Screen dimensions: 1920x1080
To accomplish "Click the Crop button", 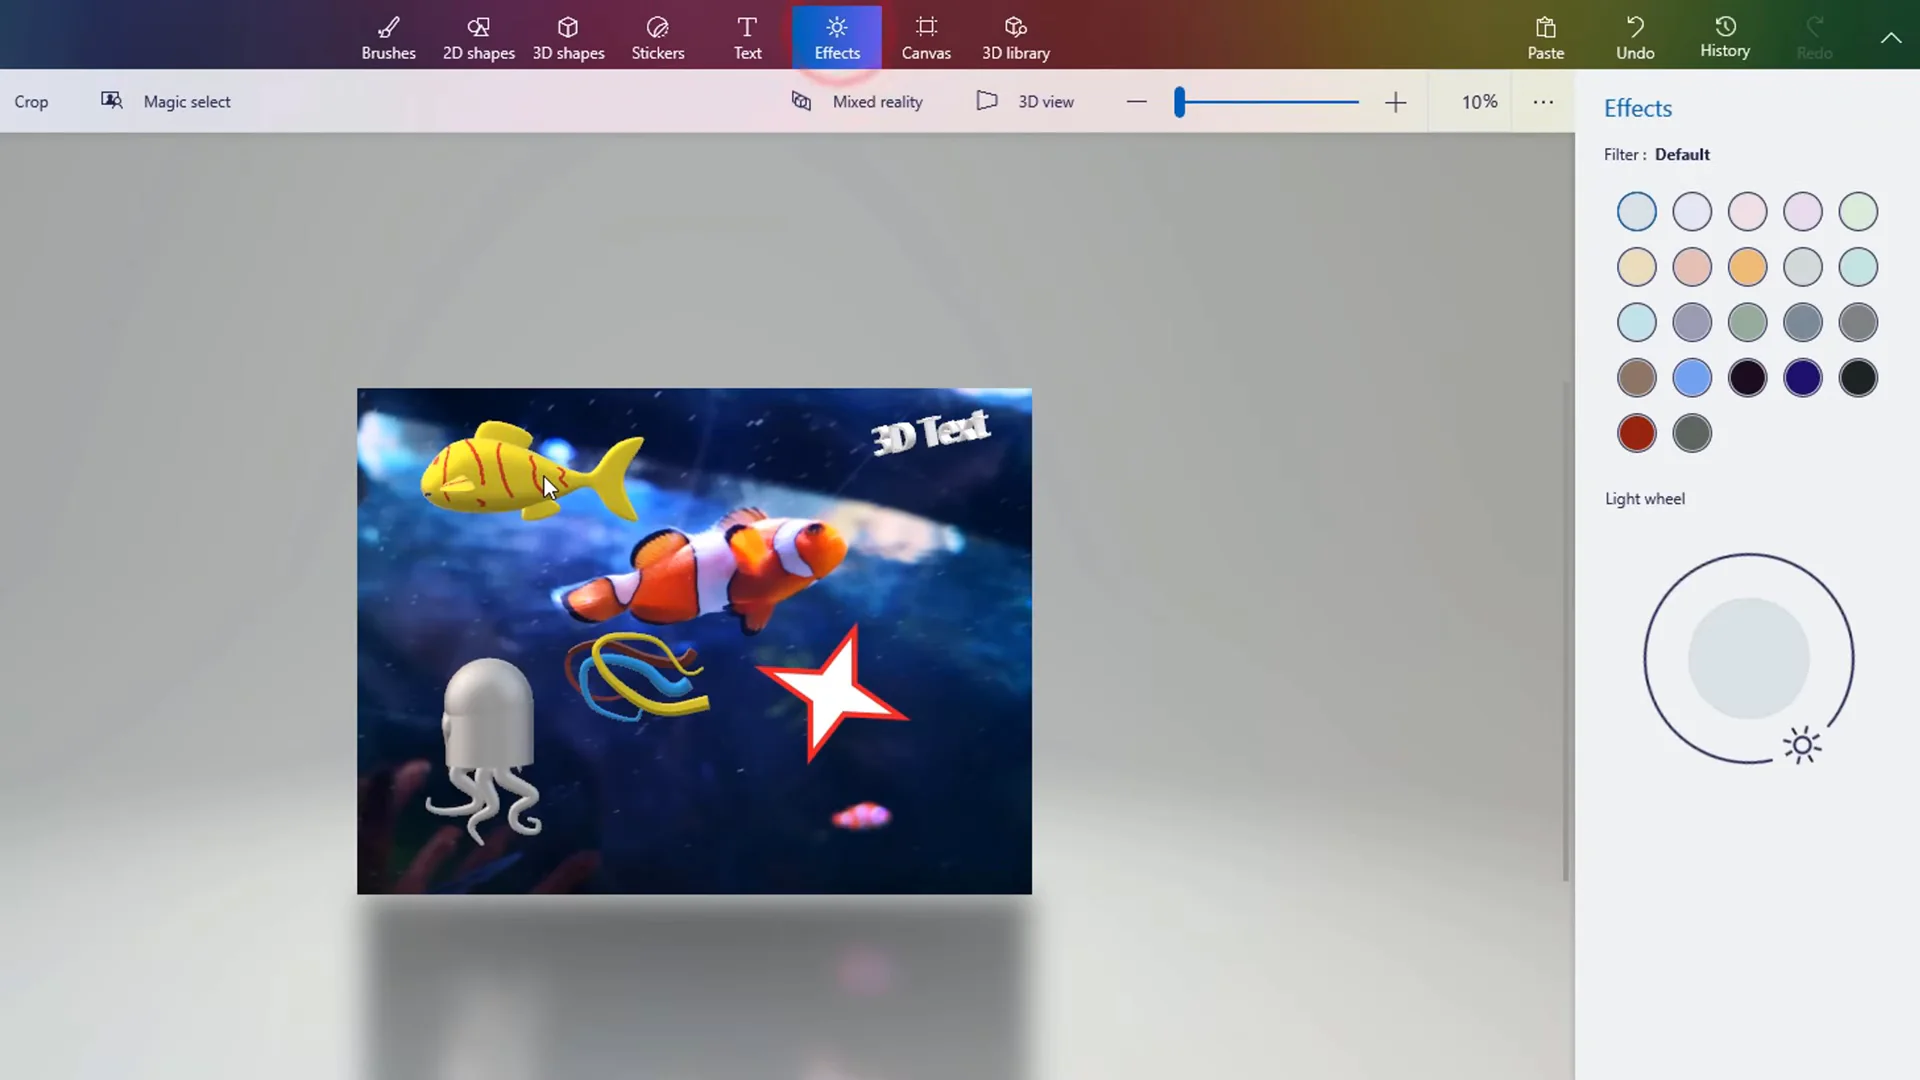I will pyautogui.click(x=31, y=101).
